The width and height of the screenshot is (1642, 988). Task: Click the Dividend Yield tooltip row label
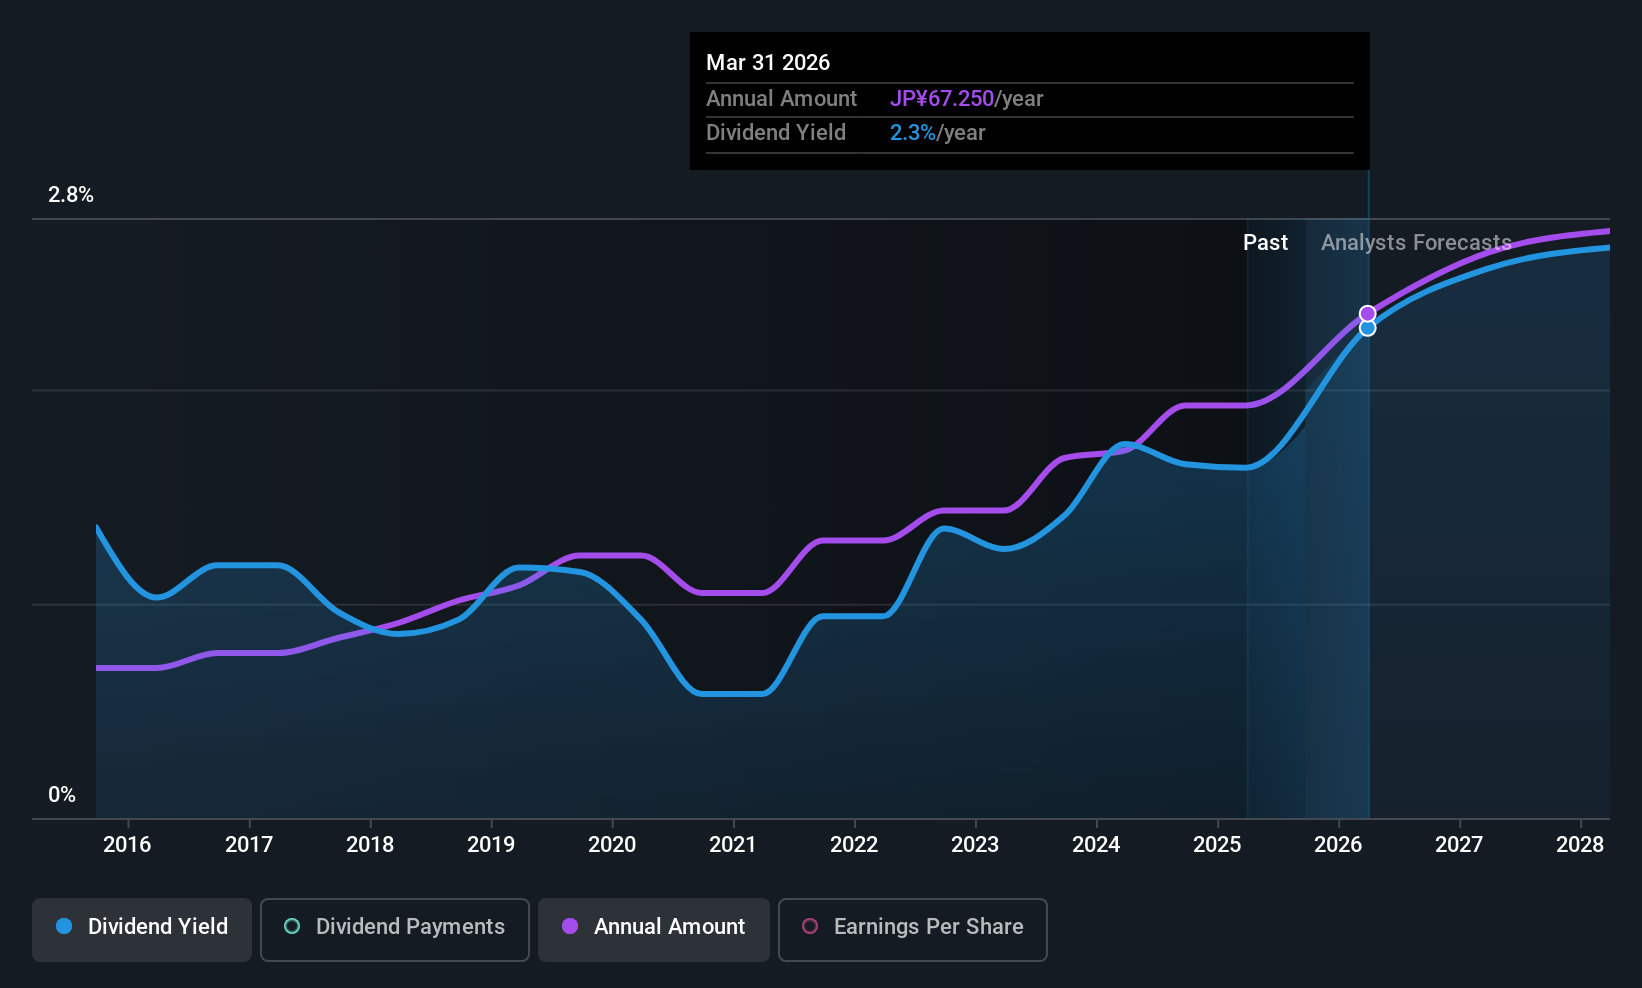pyautogui.click(x=775, y=133)
